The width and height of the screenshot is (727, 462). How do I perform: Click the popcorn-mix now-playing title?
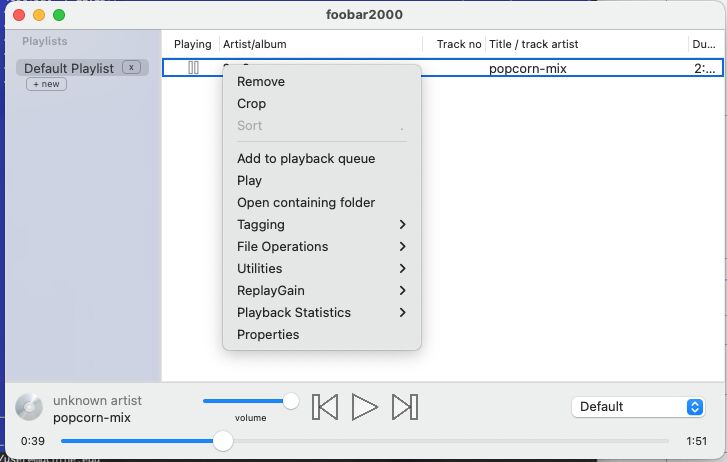pyautogui.click(x=92, y=417)
